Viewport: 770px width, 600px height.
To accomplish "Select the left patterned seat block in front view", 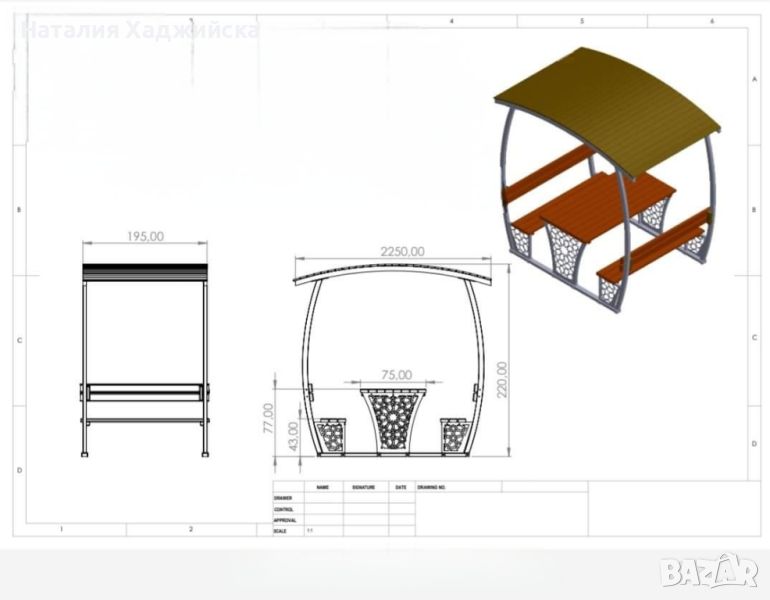I will point(330,435).
